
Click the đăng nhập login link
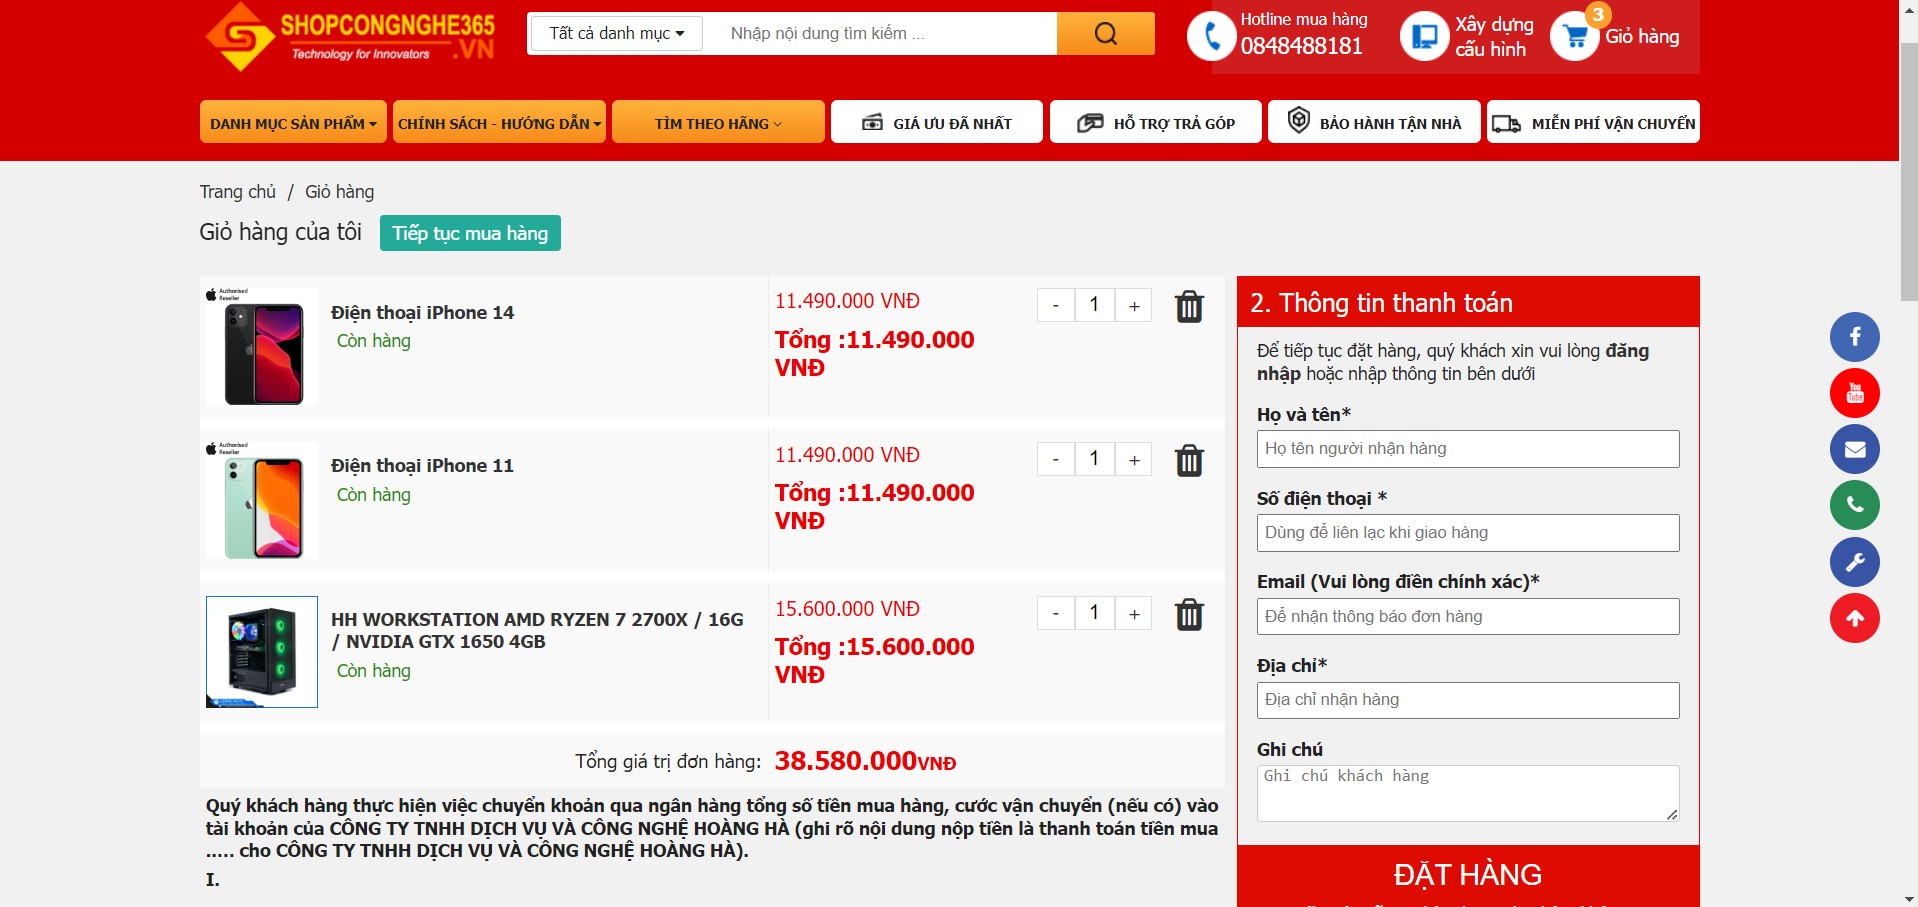(x=1452, y=362)
